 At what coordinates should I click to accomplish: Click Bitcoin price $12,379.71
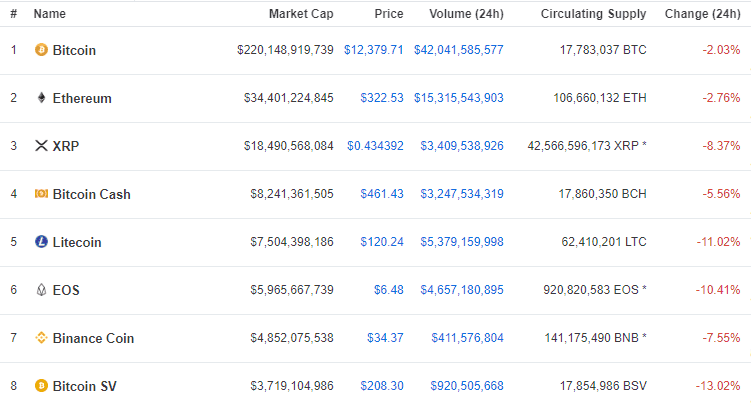click(374, 50)
